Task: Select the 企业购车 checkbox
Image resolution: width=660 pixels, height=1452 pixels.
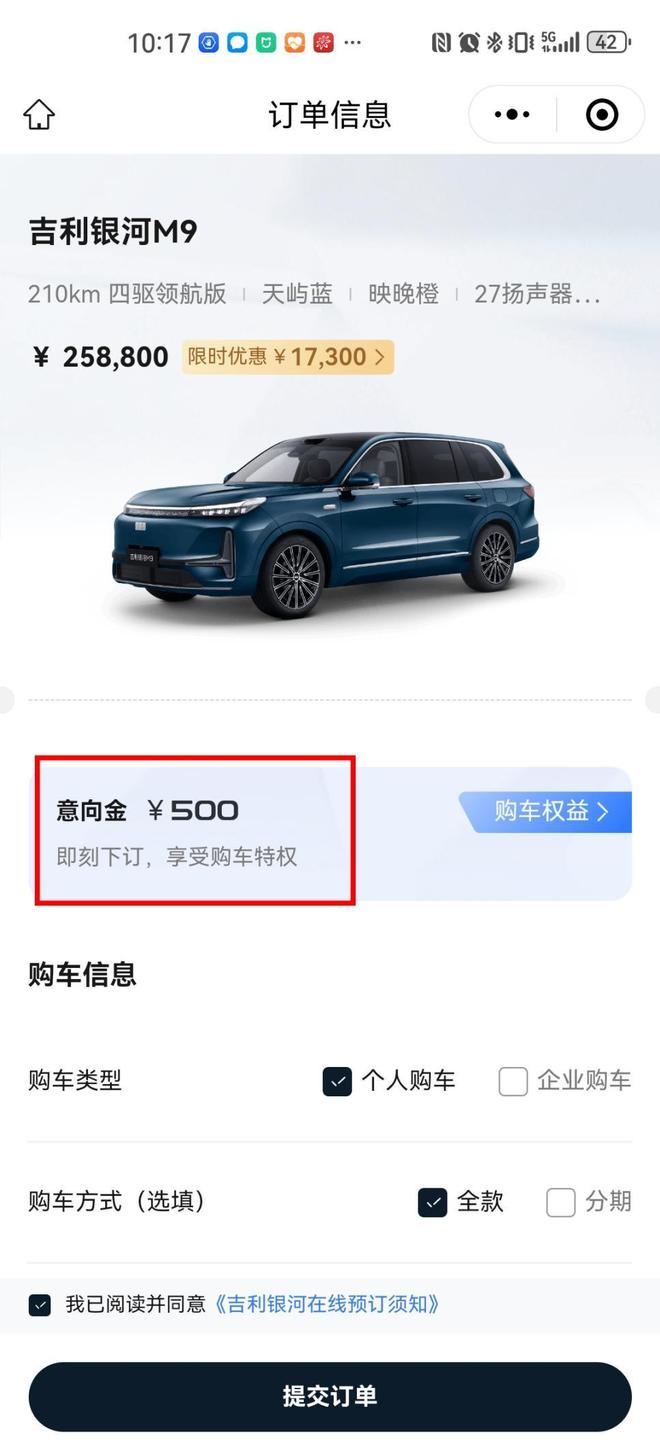Action: tap(513, 1081)
